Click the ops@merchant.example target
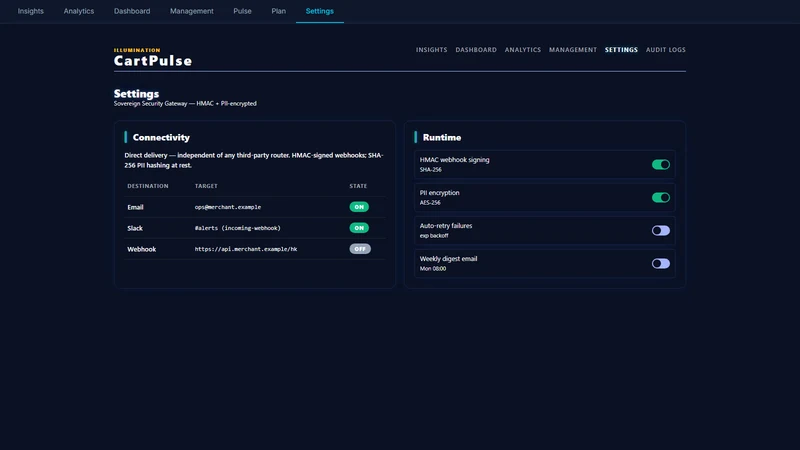Viewport: 800px width, 450px height. tap(228, 207)
